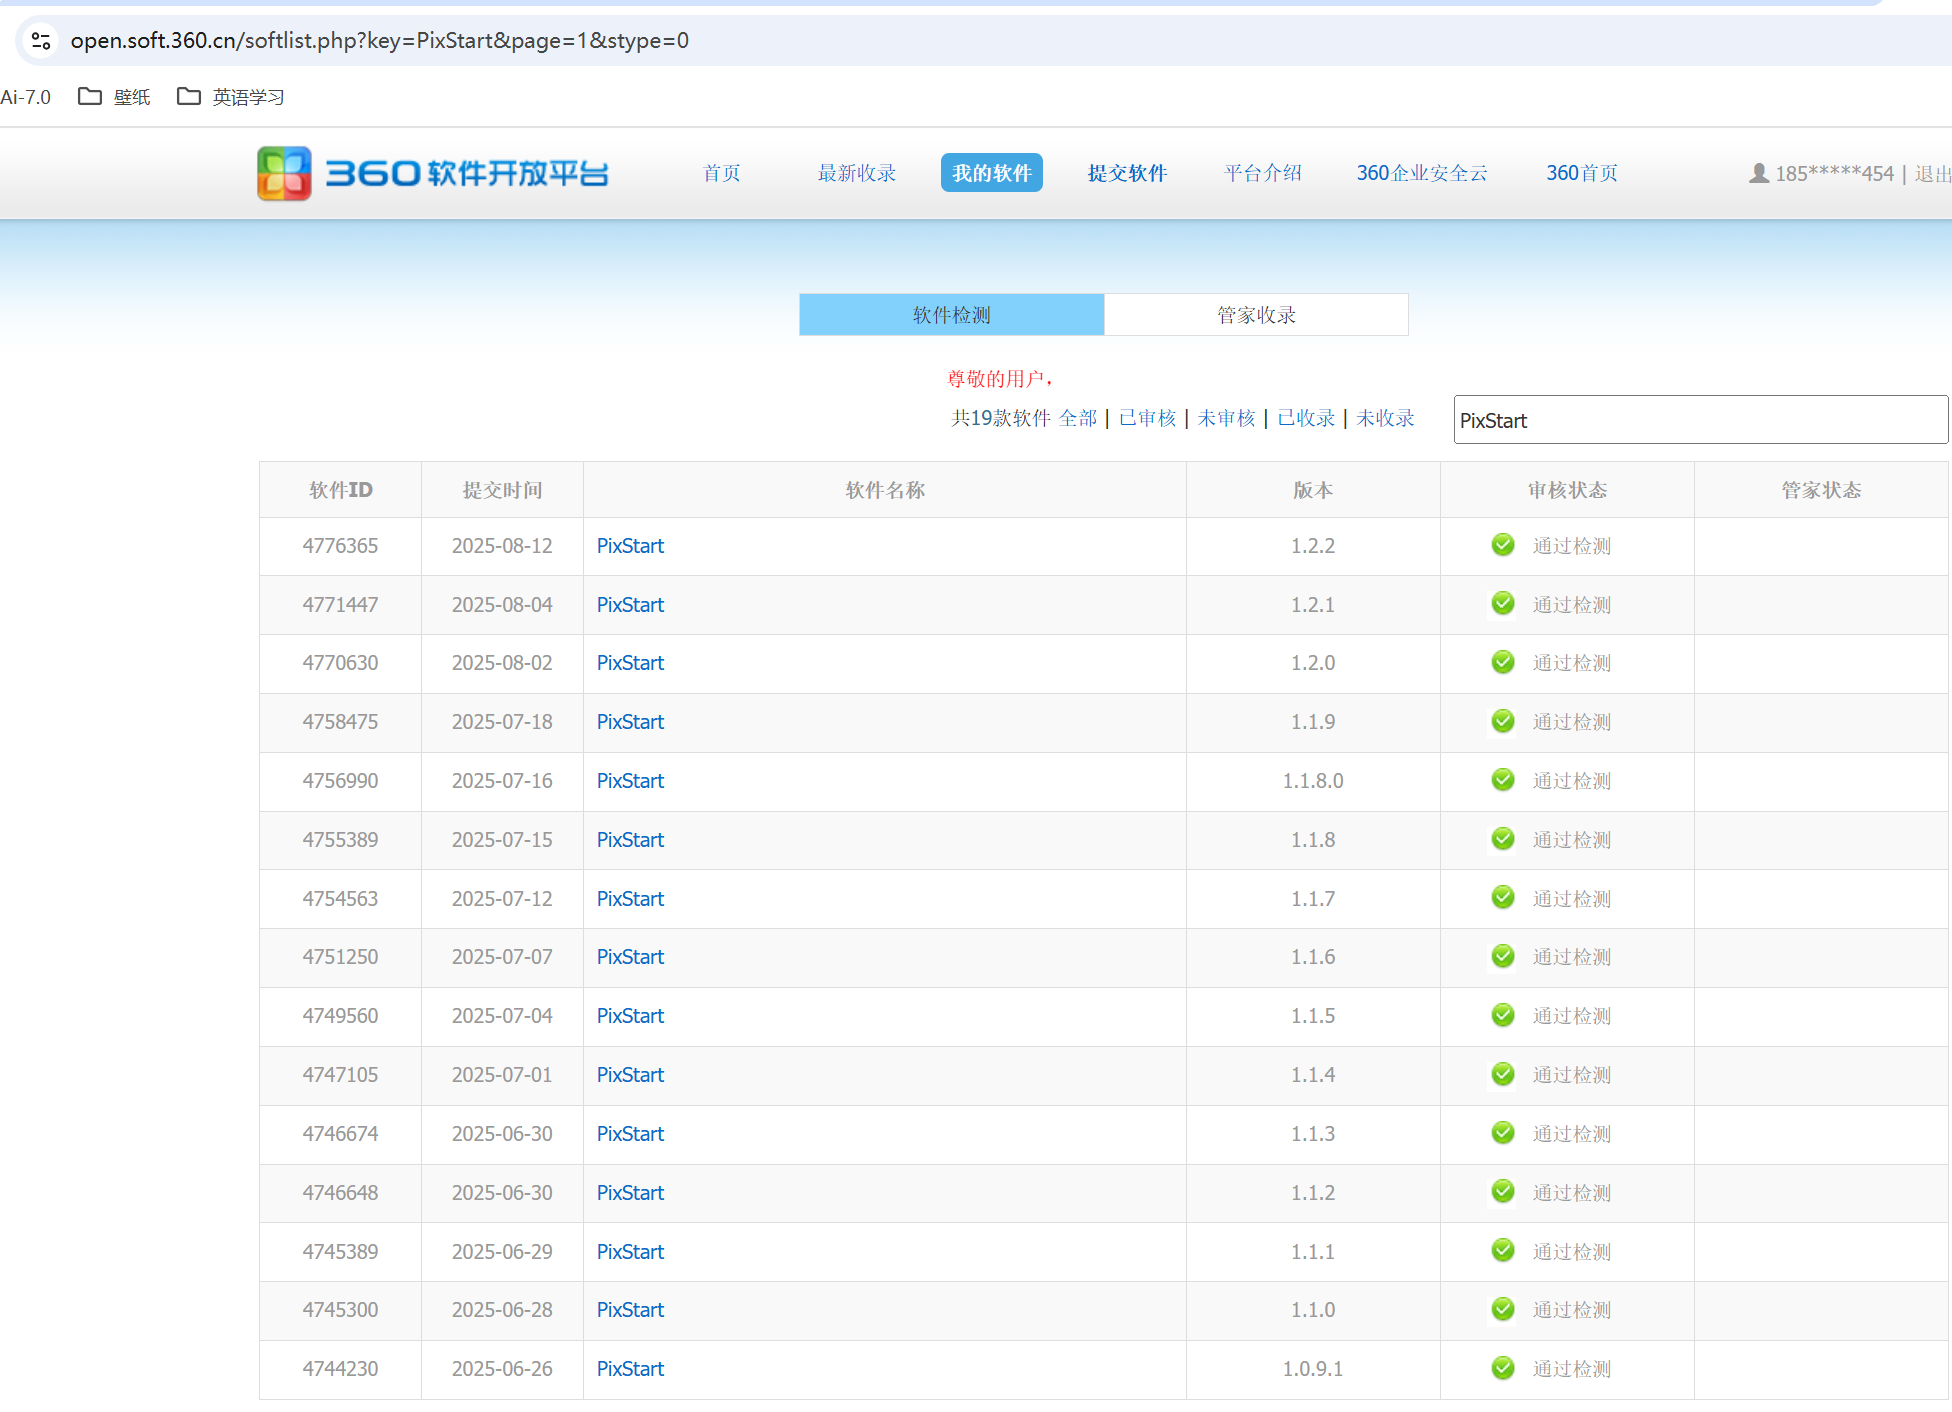Filter list by 已审核

1147,418
